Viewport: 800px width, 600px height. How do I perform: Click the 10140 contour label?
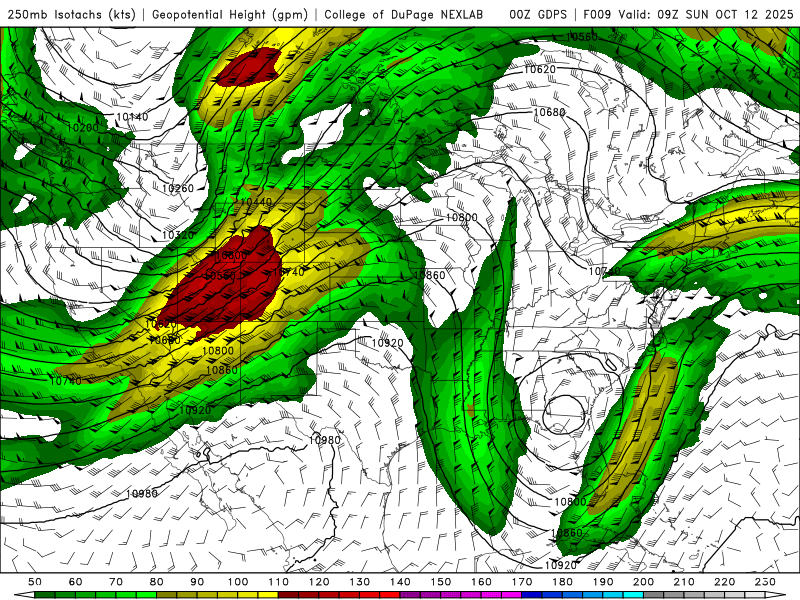pos(132,117)
